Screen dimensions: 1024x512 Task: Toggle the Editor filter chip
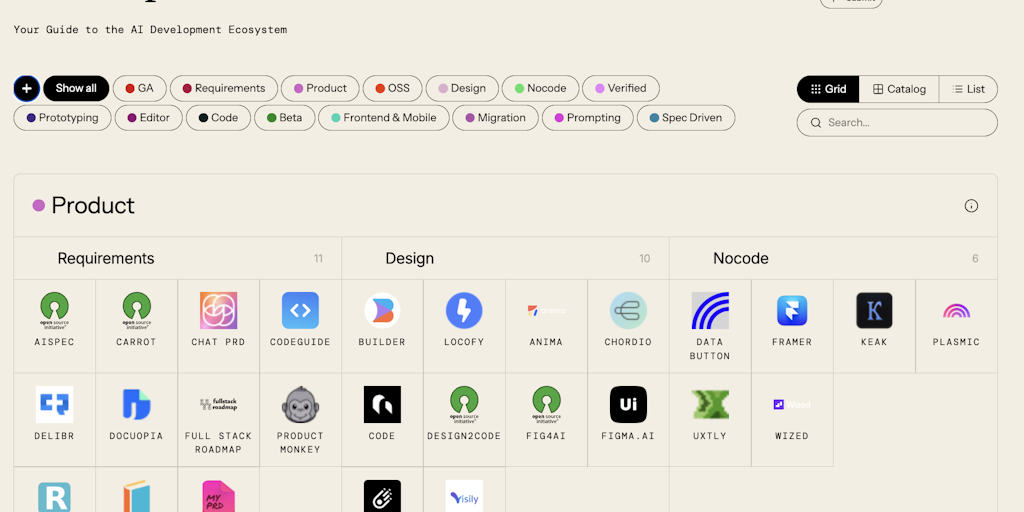[149, 118]
